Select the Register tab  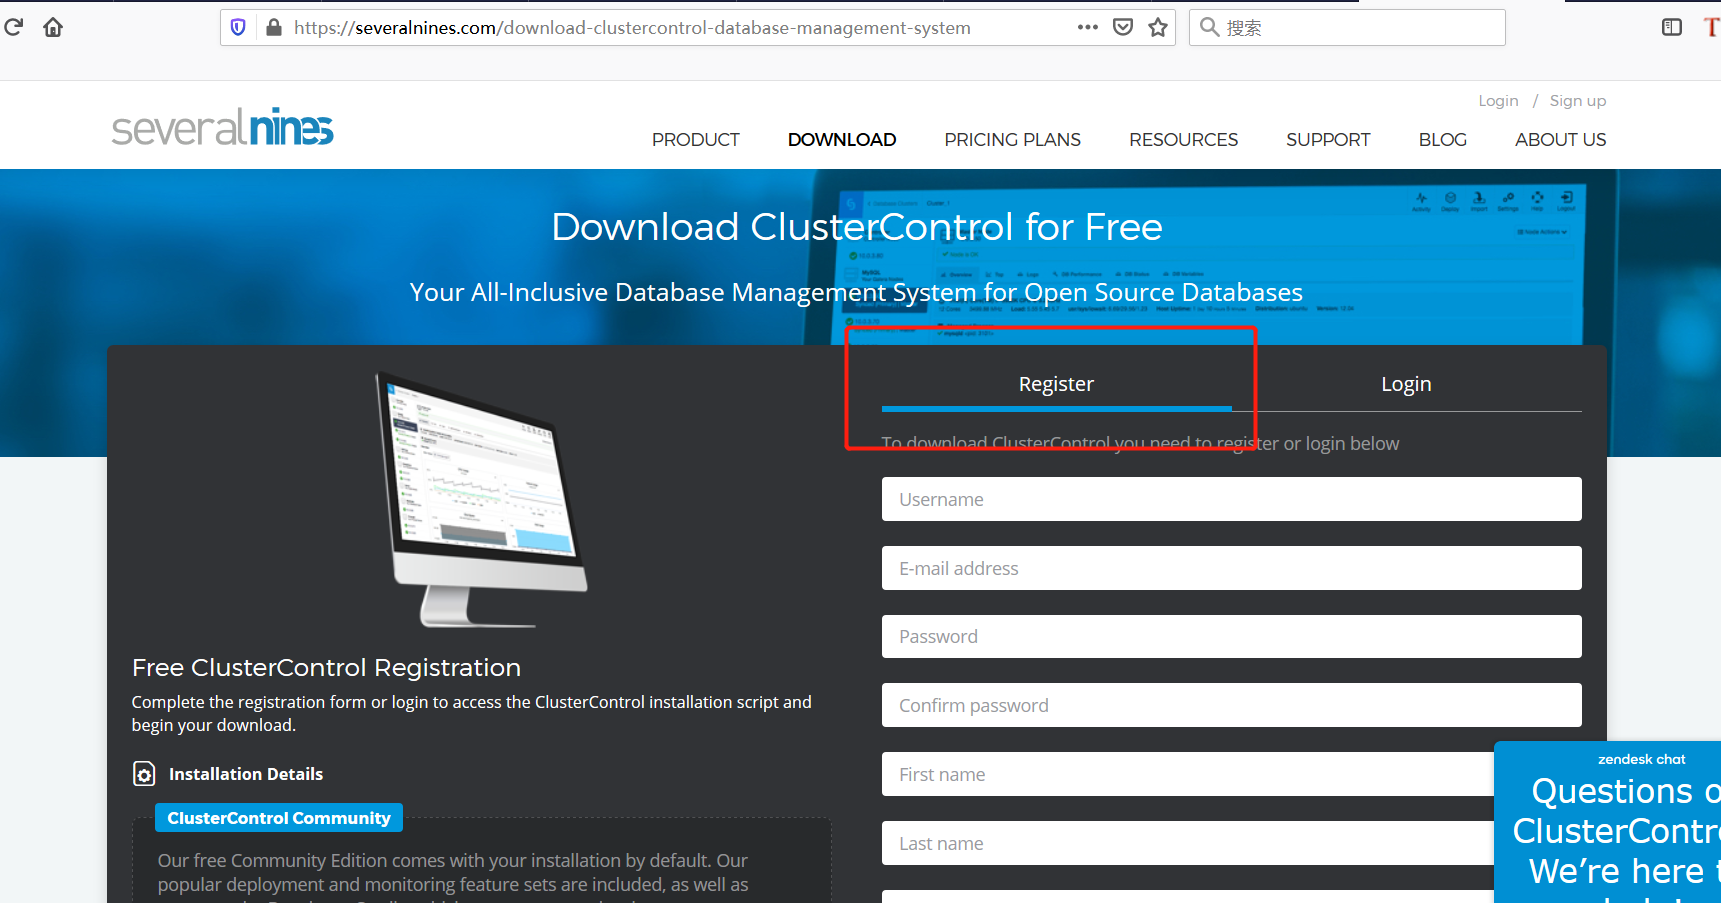1056,385
